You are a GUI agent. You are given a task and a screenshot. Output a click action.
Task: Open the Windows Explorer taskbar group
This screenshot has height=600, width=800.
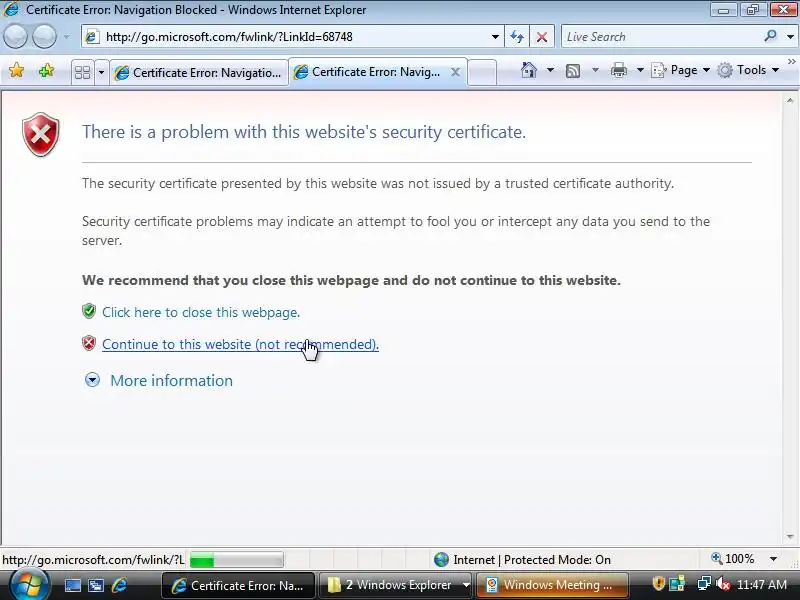click(x=396, y=585)
